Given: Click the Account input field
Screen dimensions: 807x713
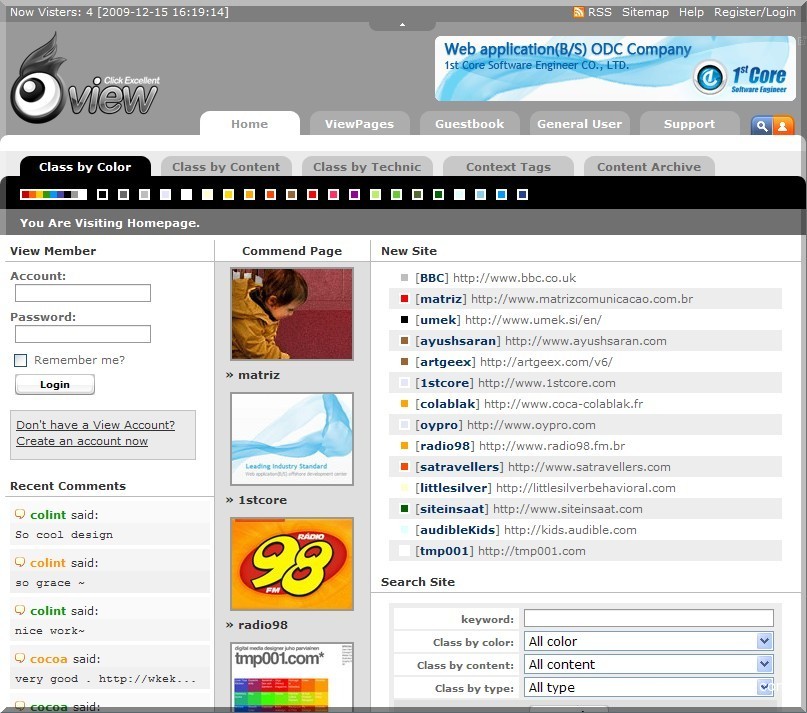Looking at the screenshot, I should [x=83, y=293].
